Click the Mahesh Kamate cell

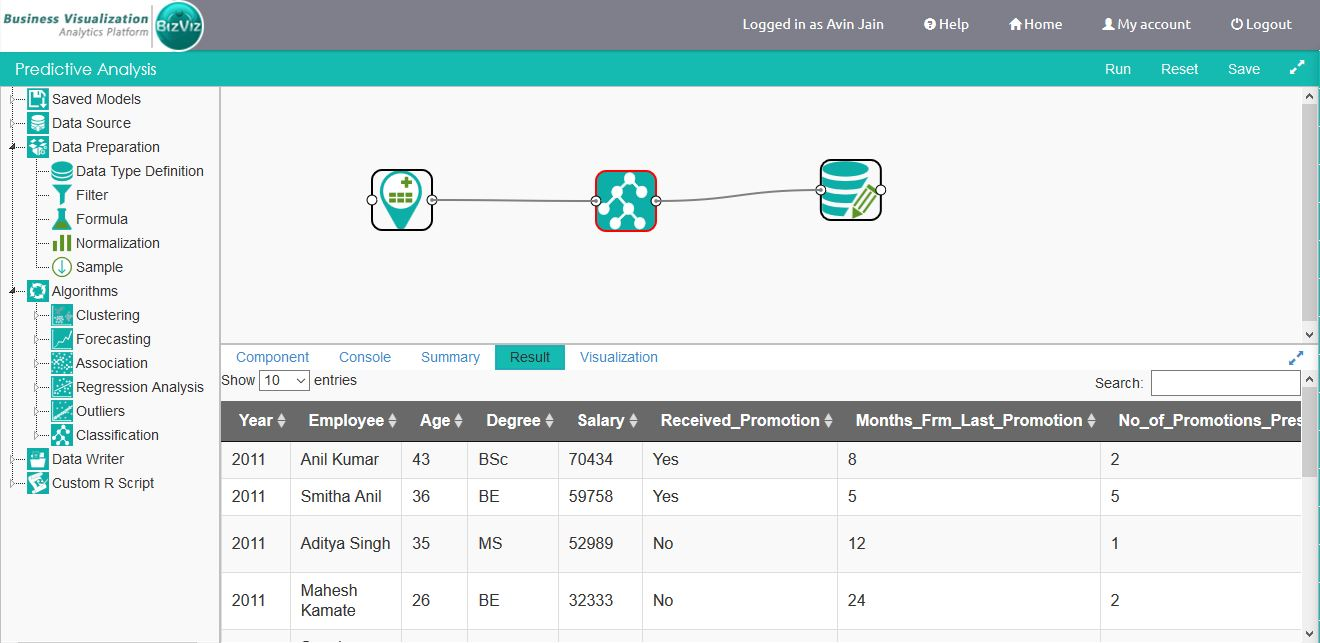tap(346, 600)
